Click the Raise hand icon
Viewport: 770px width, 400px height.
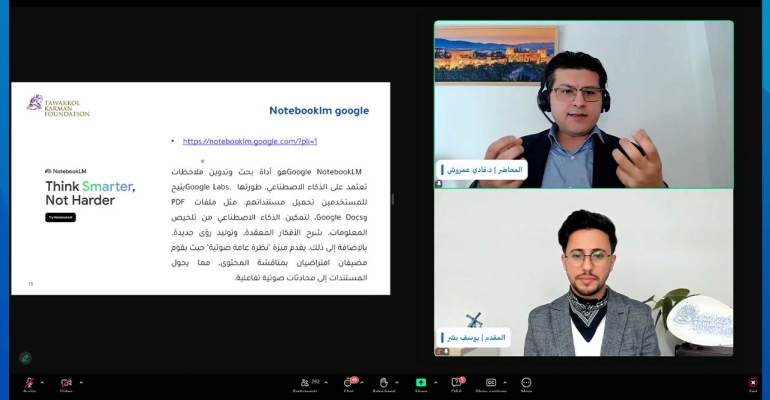click(x=384, y=382)
